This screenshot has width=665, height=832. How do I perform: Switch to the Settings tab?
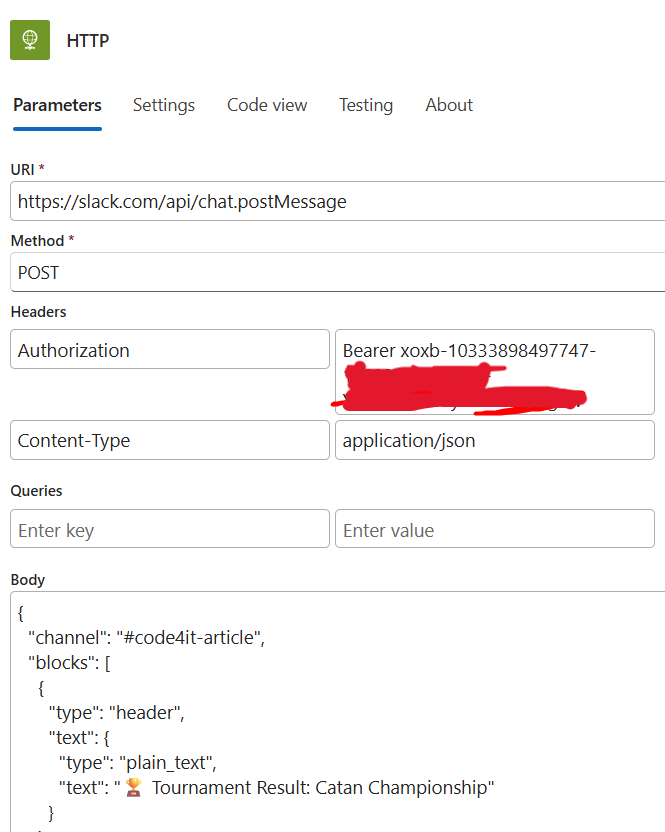(x=163, y=105)
